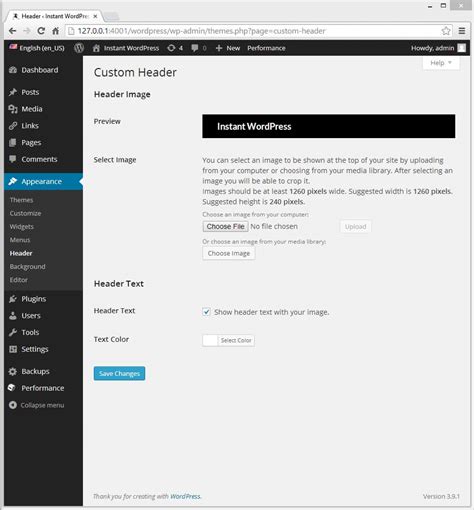Viewport: 474px width, 510px height.
Task: Bookmark page with the star icon
Action: click(446, 31)
